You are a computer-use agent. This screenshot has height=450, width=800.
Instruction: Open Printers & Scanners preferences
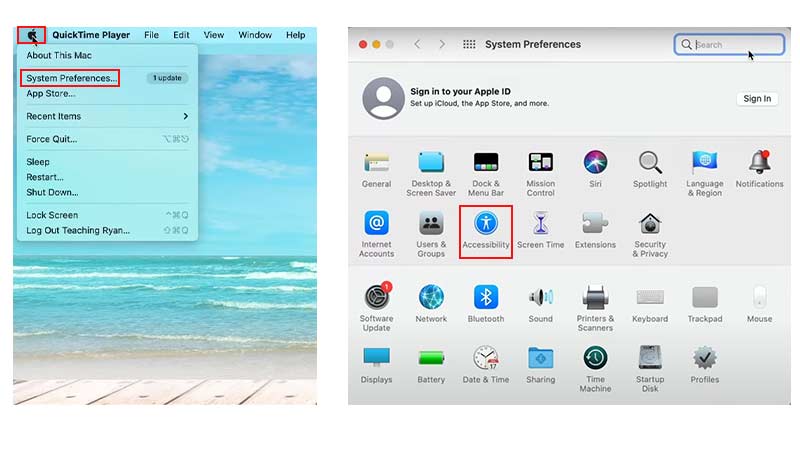pos(595,308)
